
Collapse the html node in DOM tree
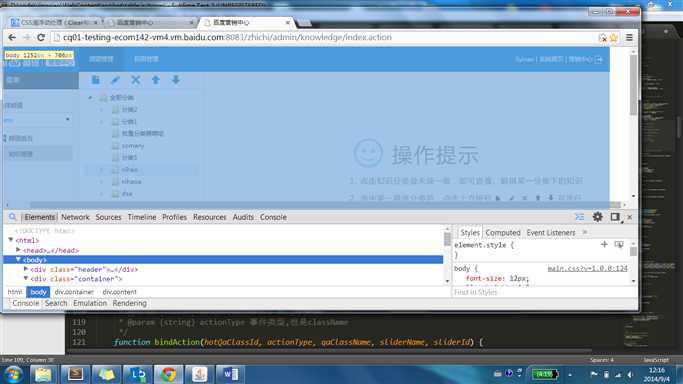coord(11,240)
